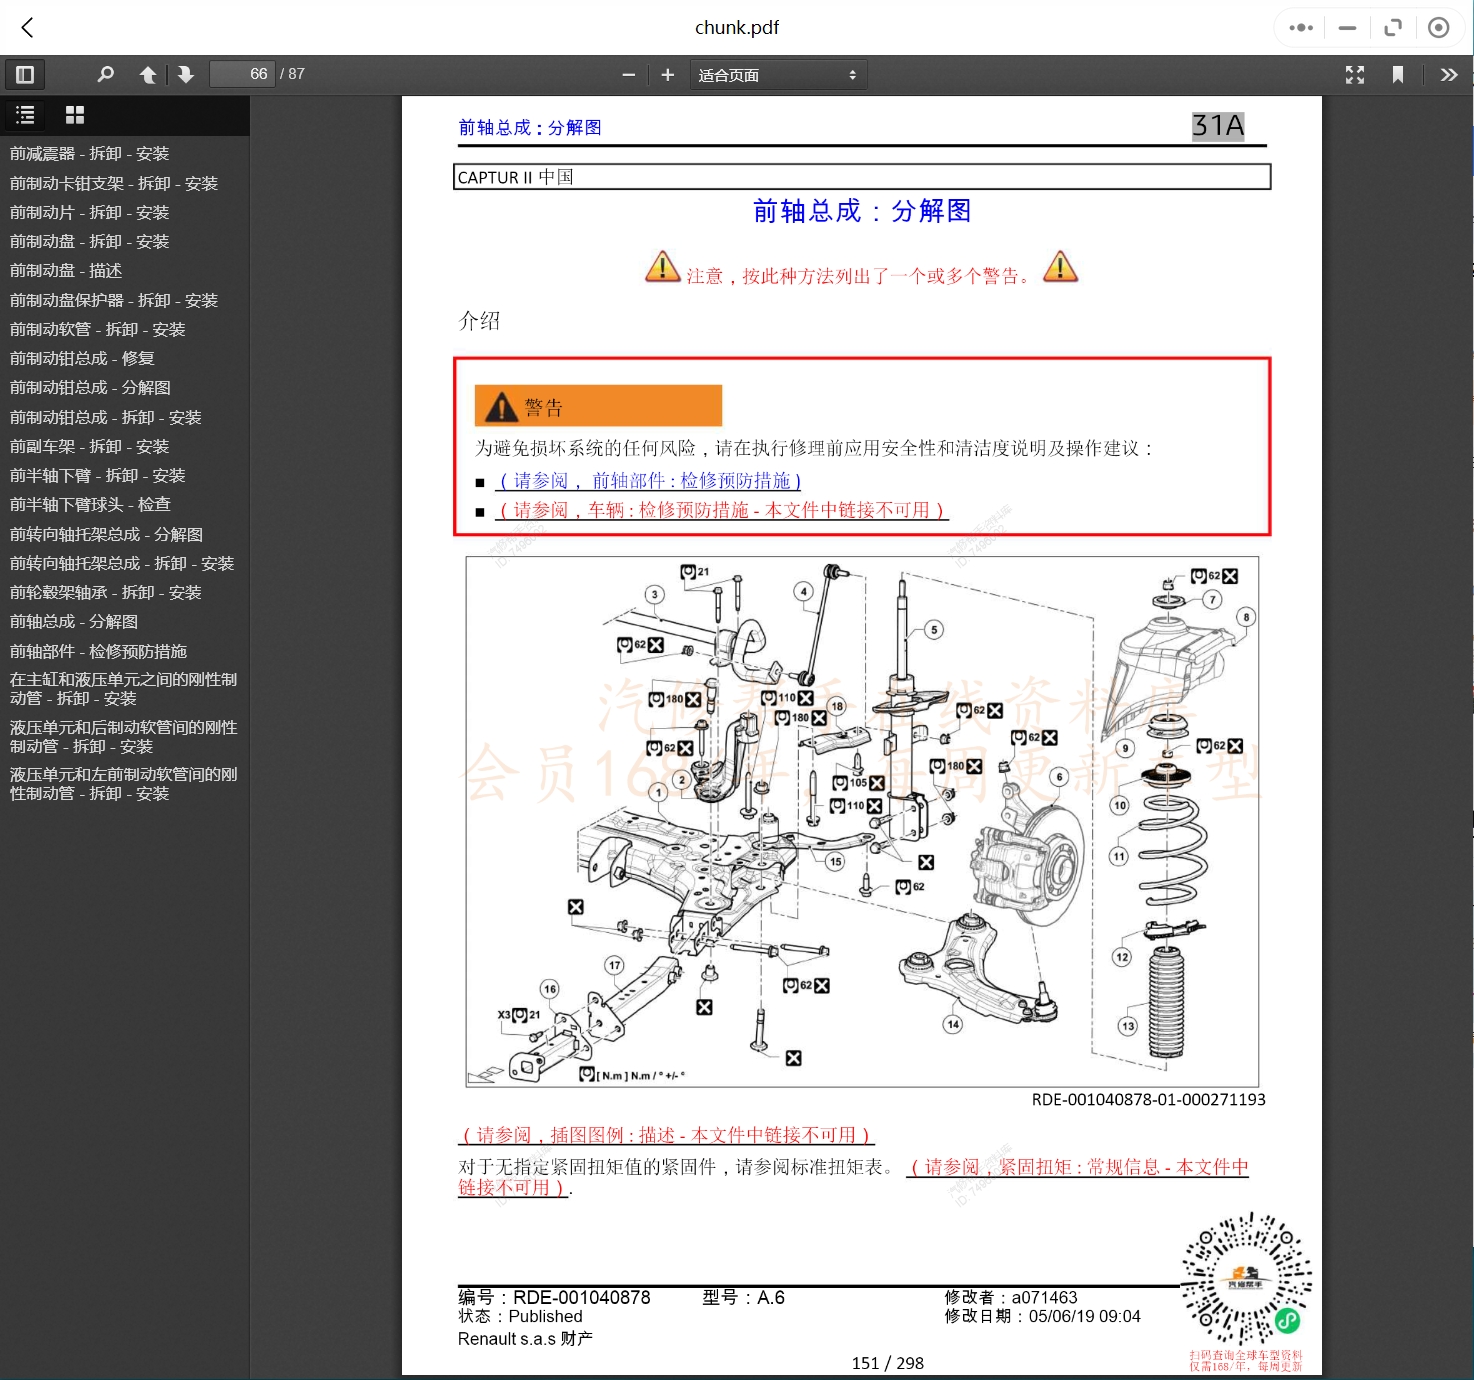Screen dimensions: 1474x1380
Task: Go to the previous page with the up arrow
Action: click(x=147, y=74)
